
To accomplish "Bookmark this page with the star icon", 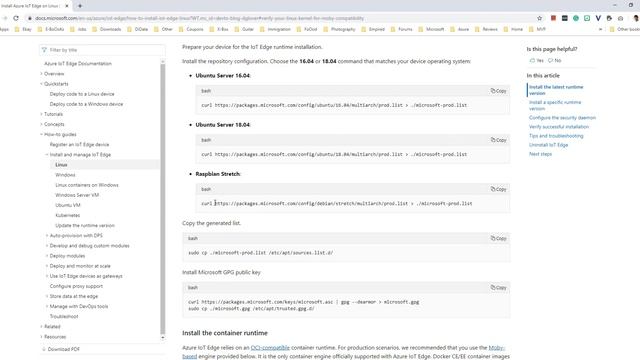I will pyautogui.click(x=540, y=18).
